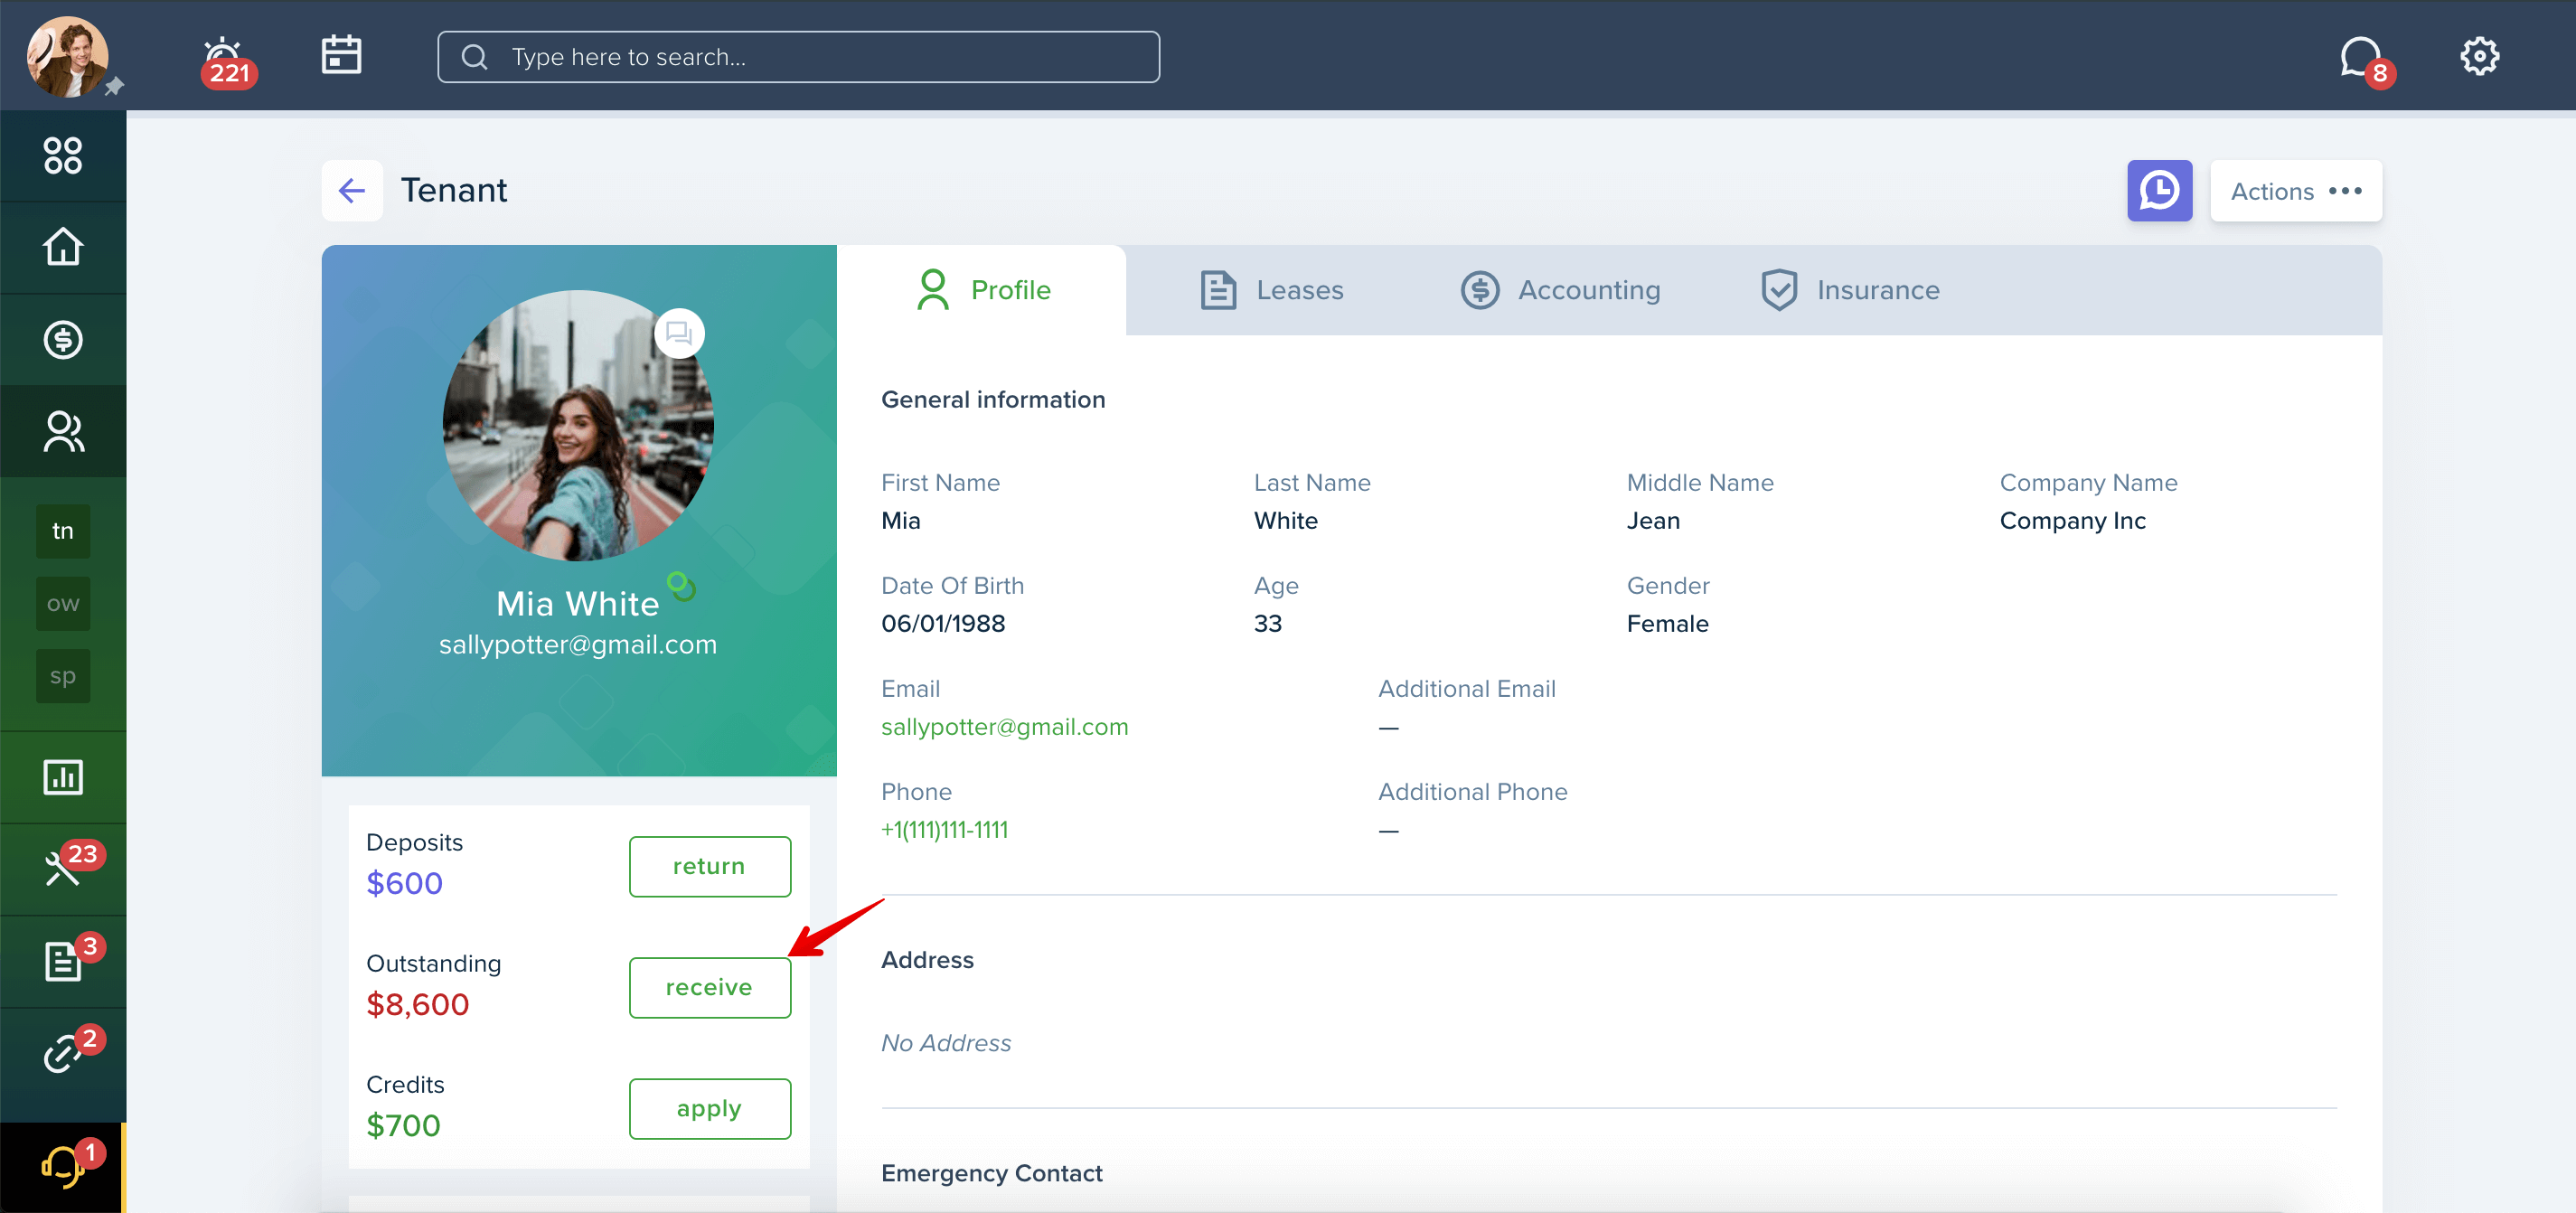Click the purple chat-clock history button
The image size is (2576, 1213).
tap(2159, 190)
